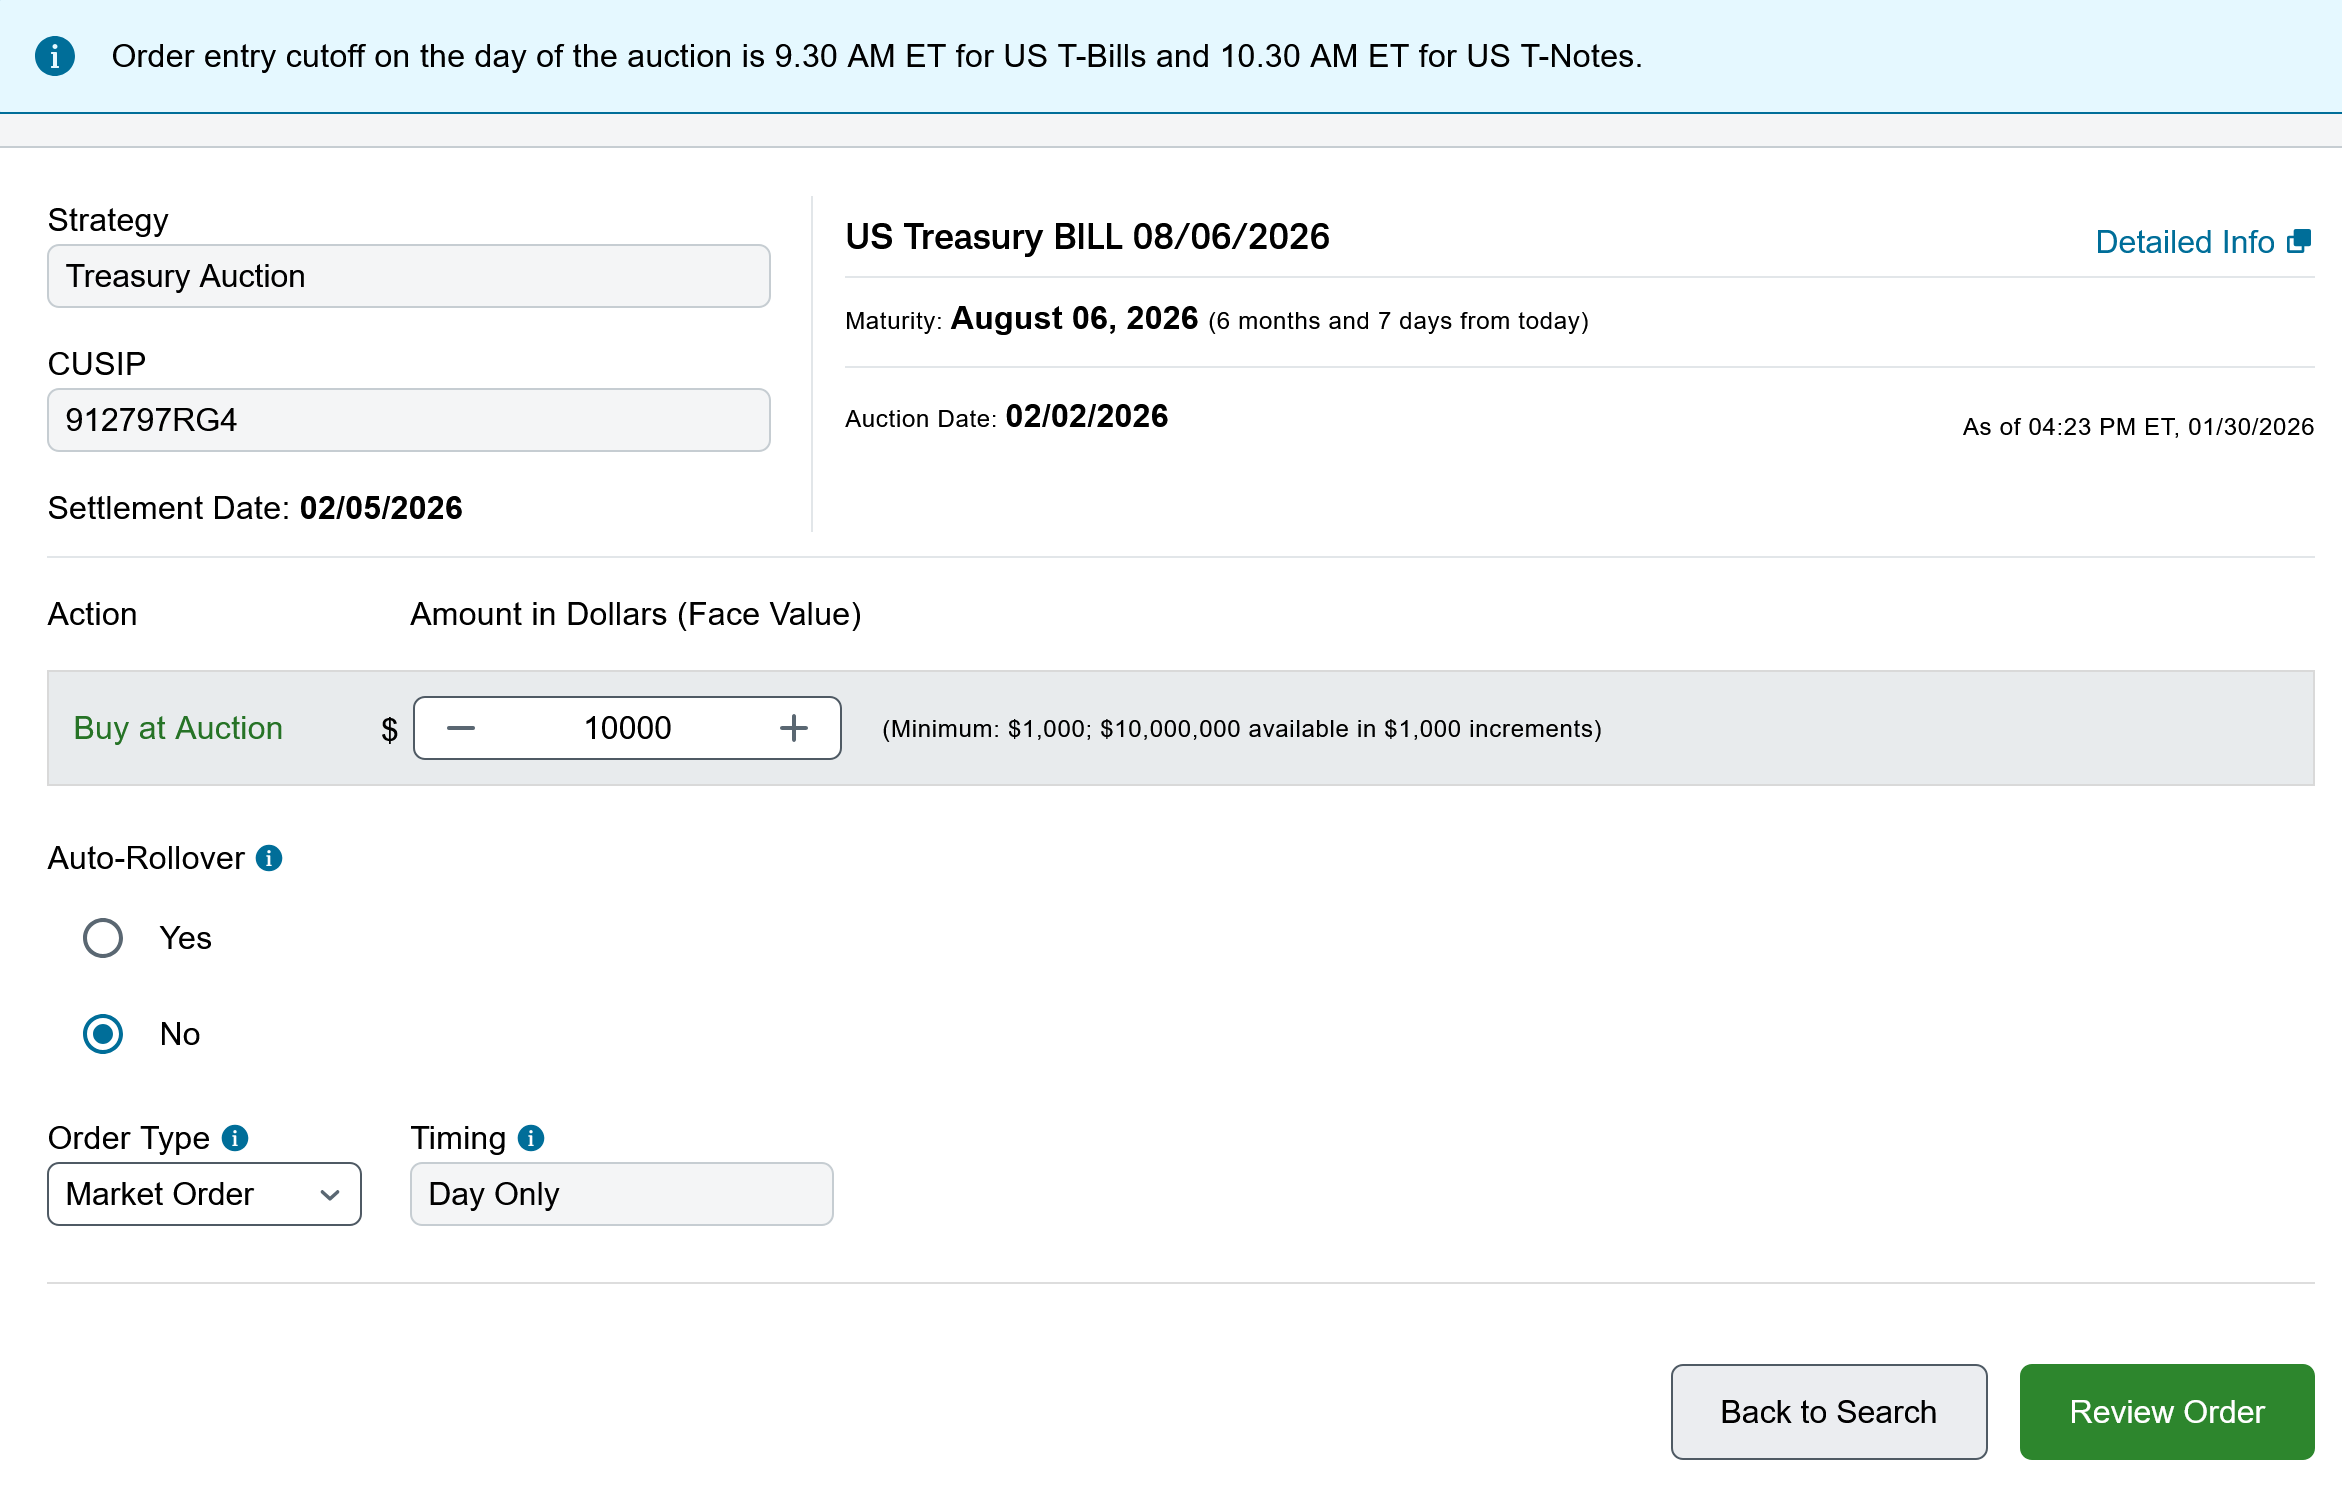Viewport: 2342px width, 1496px height.
Task: Click the Order Type info icon
Action: click(x=235, y=1138)
